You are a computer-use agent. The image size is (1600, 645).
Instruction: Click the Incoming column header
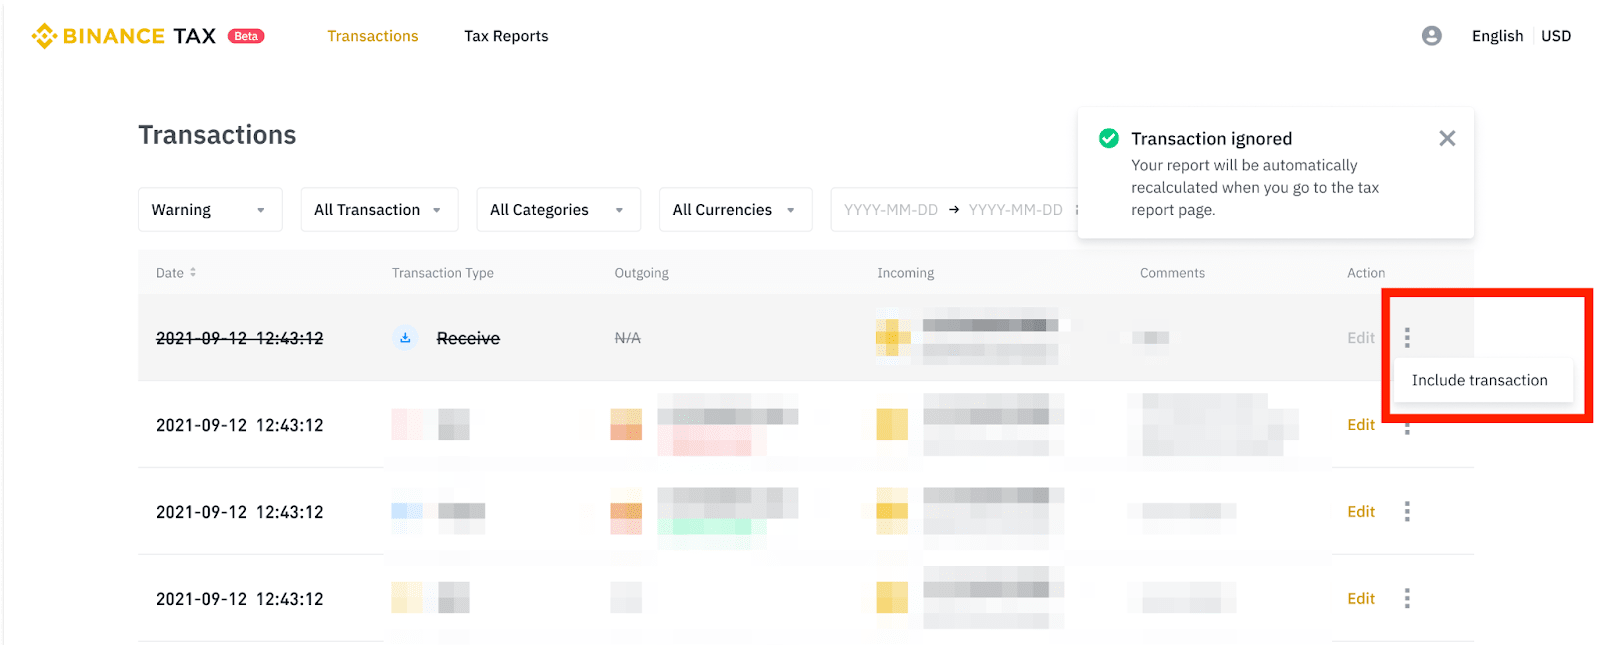[906, 273]
